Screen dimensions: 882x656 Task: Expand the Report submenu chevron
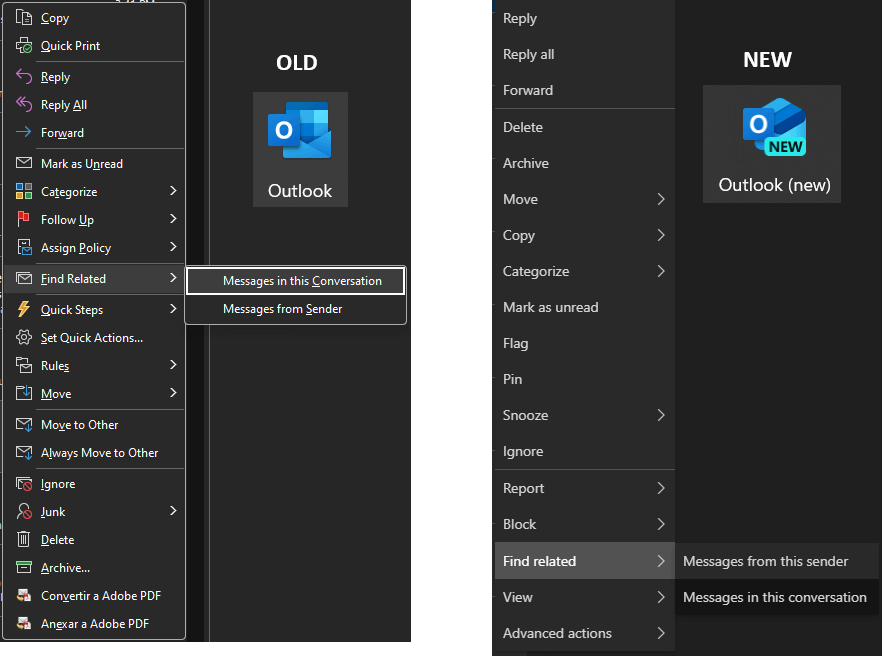click(x=661, y=488)
